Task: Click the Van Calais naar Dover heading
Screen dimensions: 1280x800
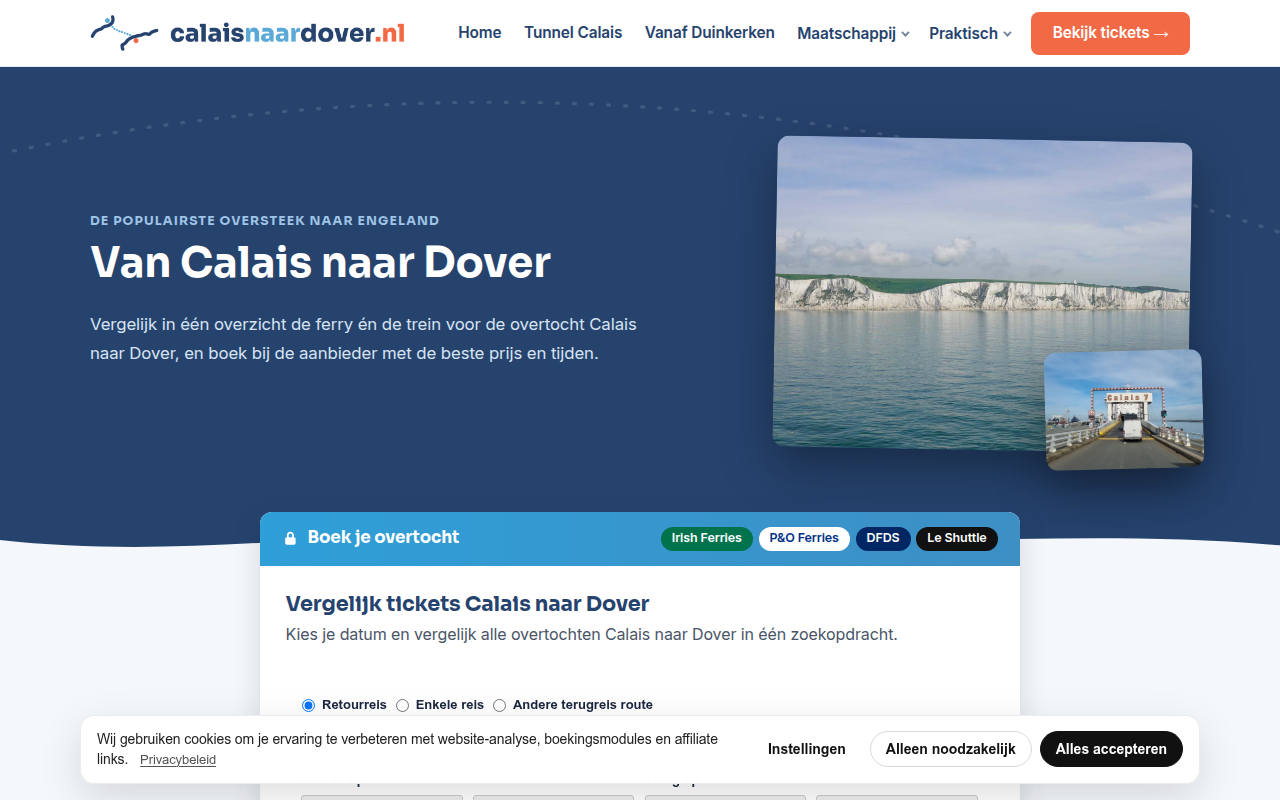Action: (x=321, y=262)
